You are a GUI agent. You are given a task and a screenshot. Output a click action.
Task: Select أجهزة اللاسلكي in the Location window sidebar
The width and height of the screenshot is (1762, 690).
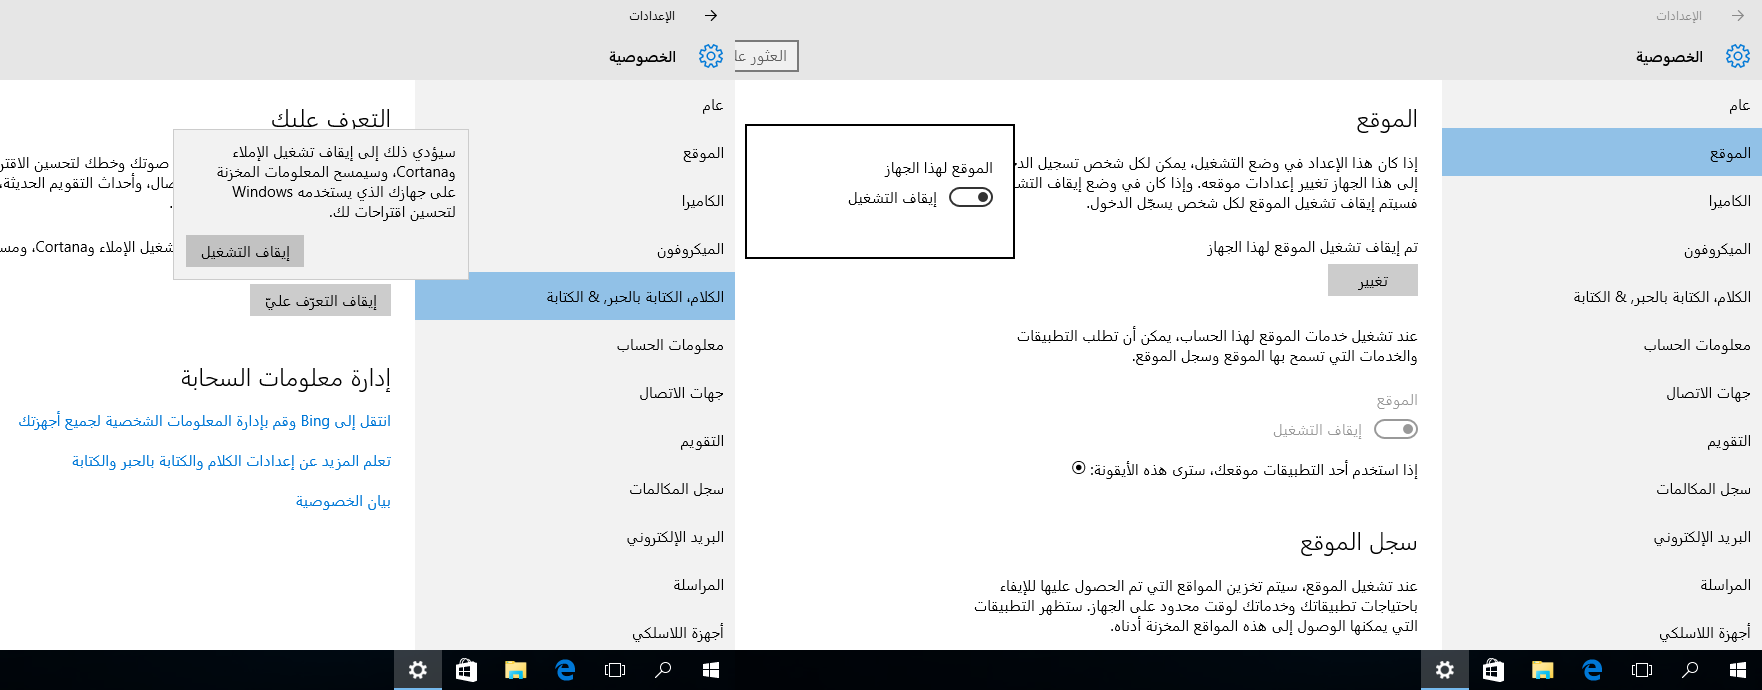(x=1602, y=631)
